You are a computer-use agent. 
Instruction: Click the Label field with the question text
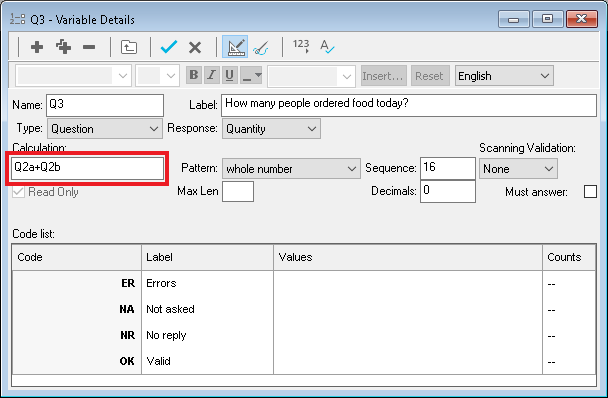point(409,105)
